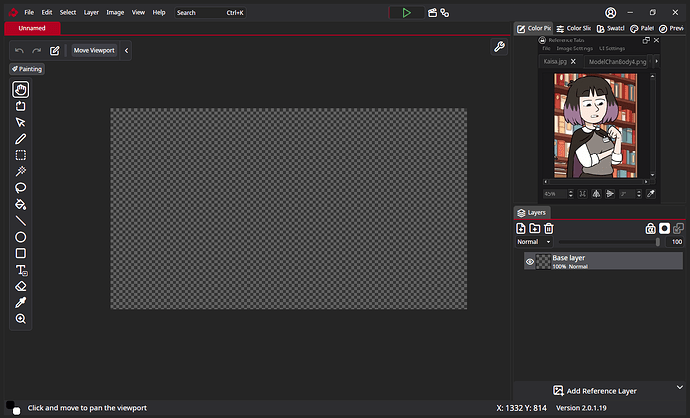Image resolution: width=690 pixels, height=418 pixels.
Task: Open the Layer menu
Action: click(91, 12)
